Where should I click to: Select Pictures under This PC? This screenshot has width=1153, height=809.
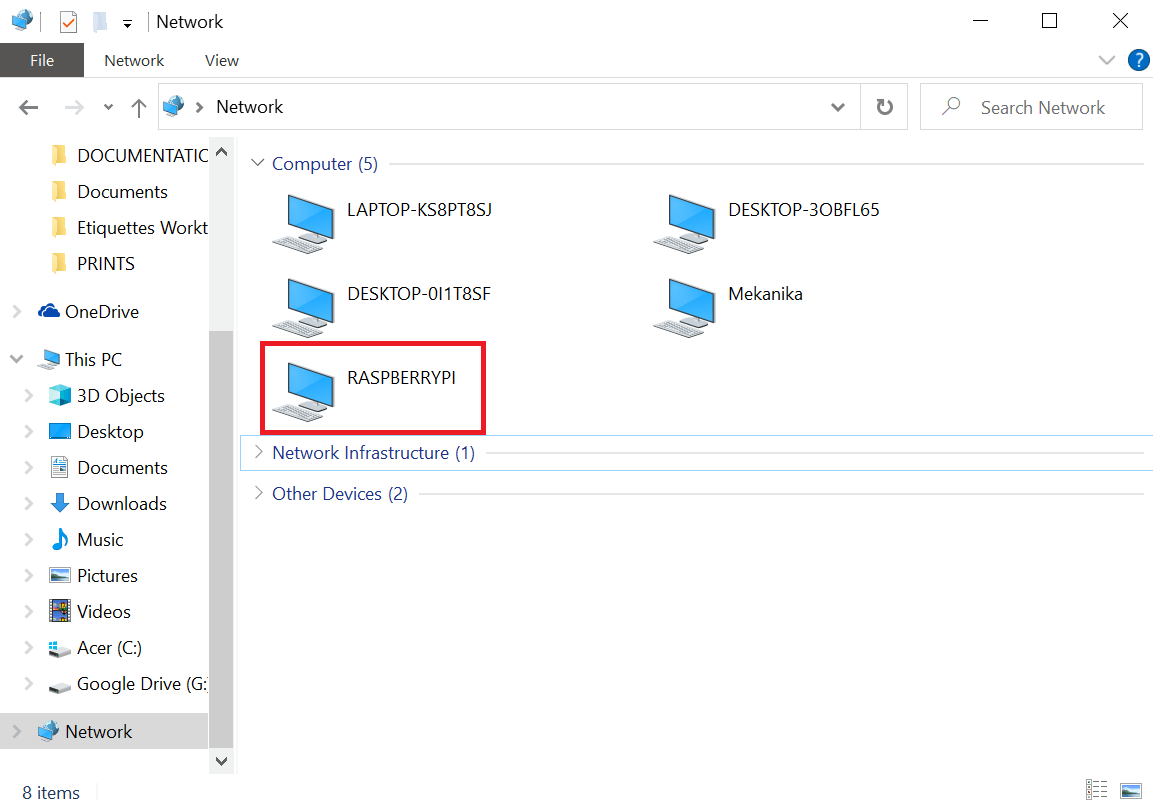93,576
